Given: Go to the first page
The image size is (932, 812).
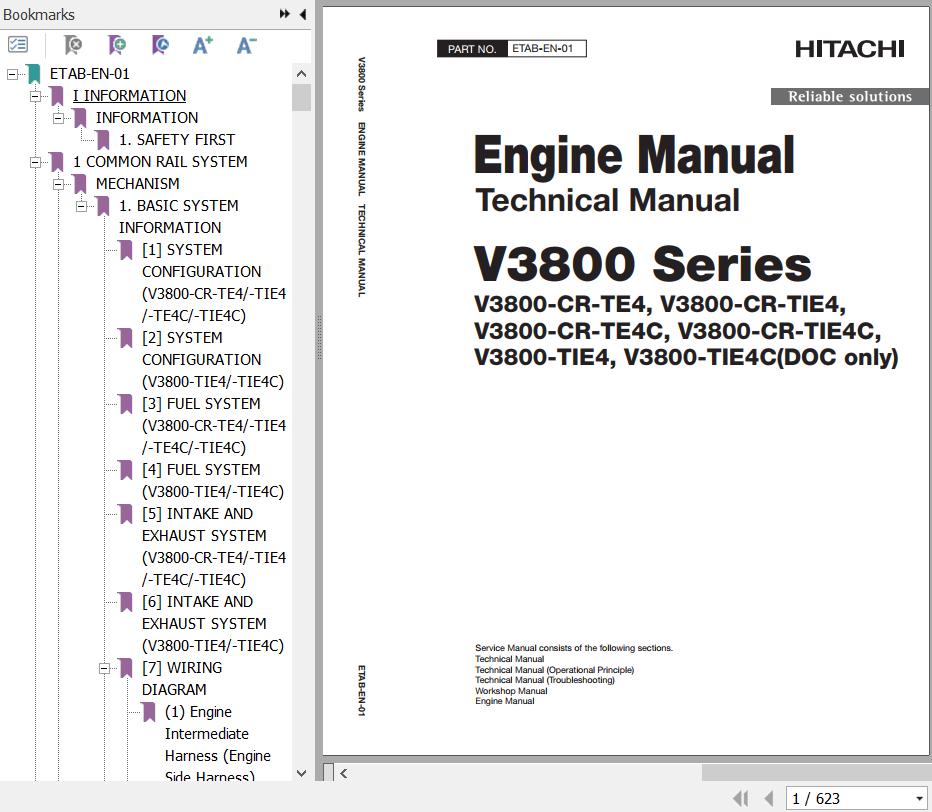Looking at the screenshot, I should [x=740, y=798].
